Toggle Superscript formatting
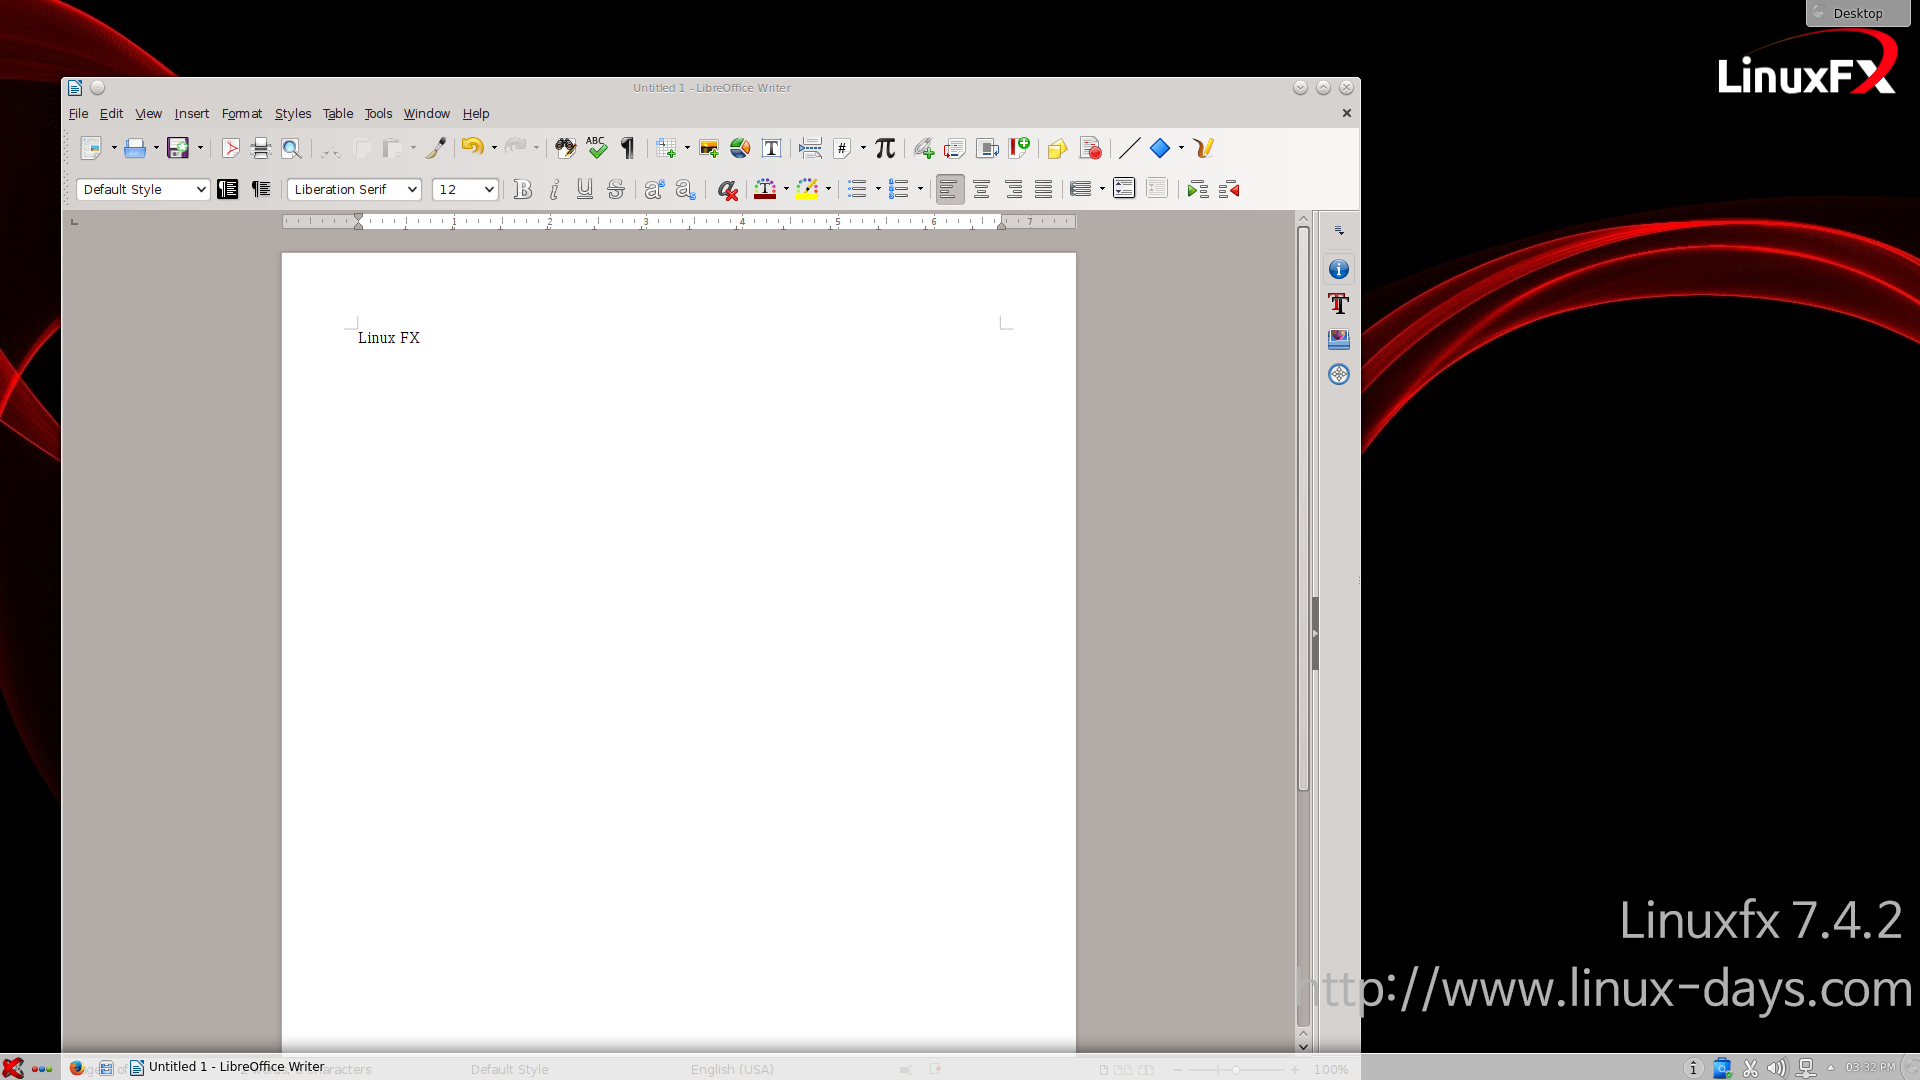This screenshot has width=1920, height=1080. (654, 189)
